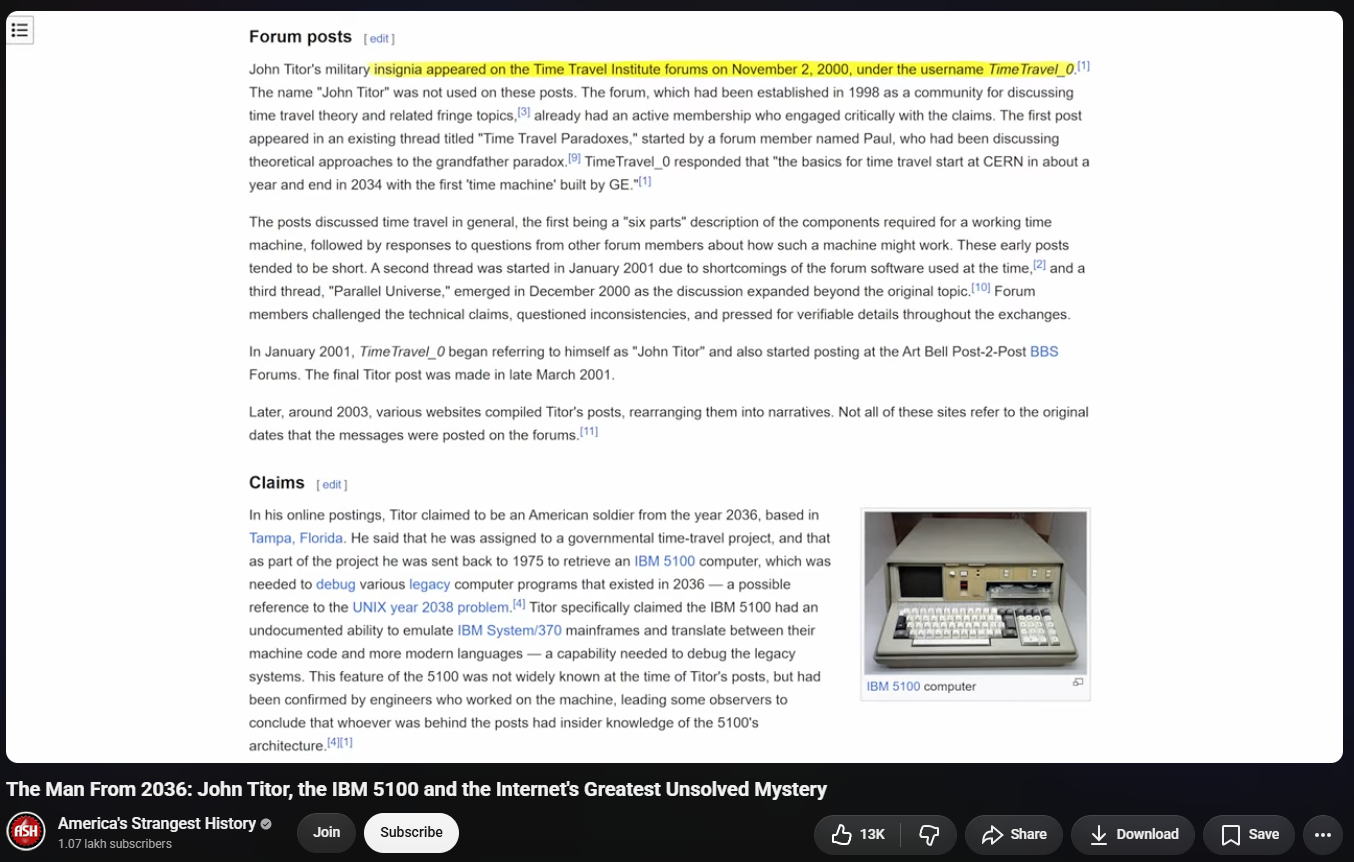The height and width of the screenshot is (862, 1354).
Task: Click reference [1] after 'built by GE.'
Action: 645,181
